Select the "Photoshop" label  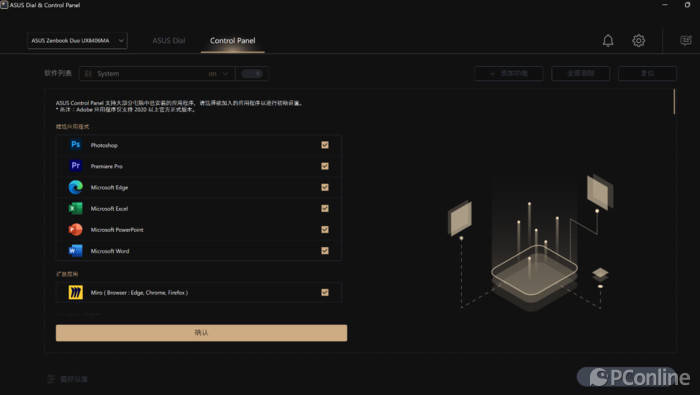pyautogui.click(x=104, y=145)
